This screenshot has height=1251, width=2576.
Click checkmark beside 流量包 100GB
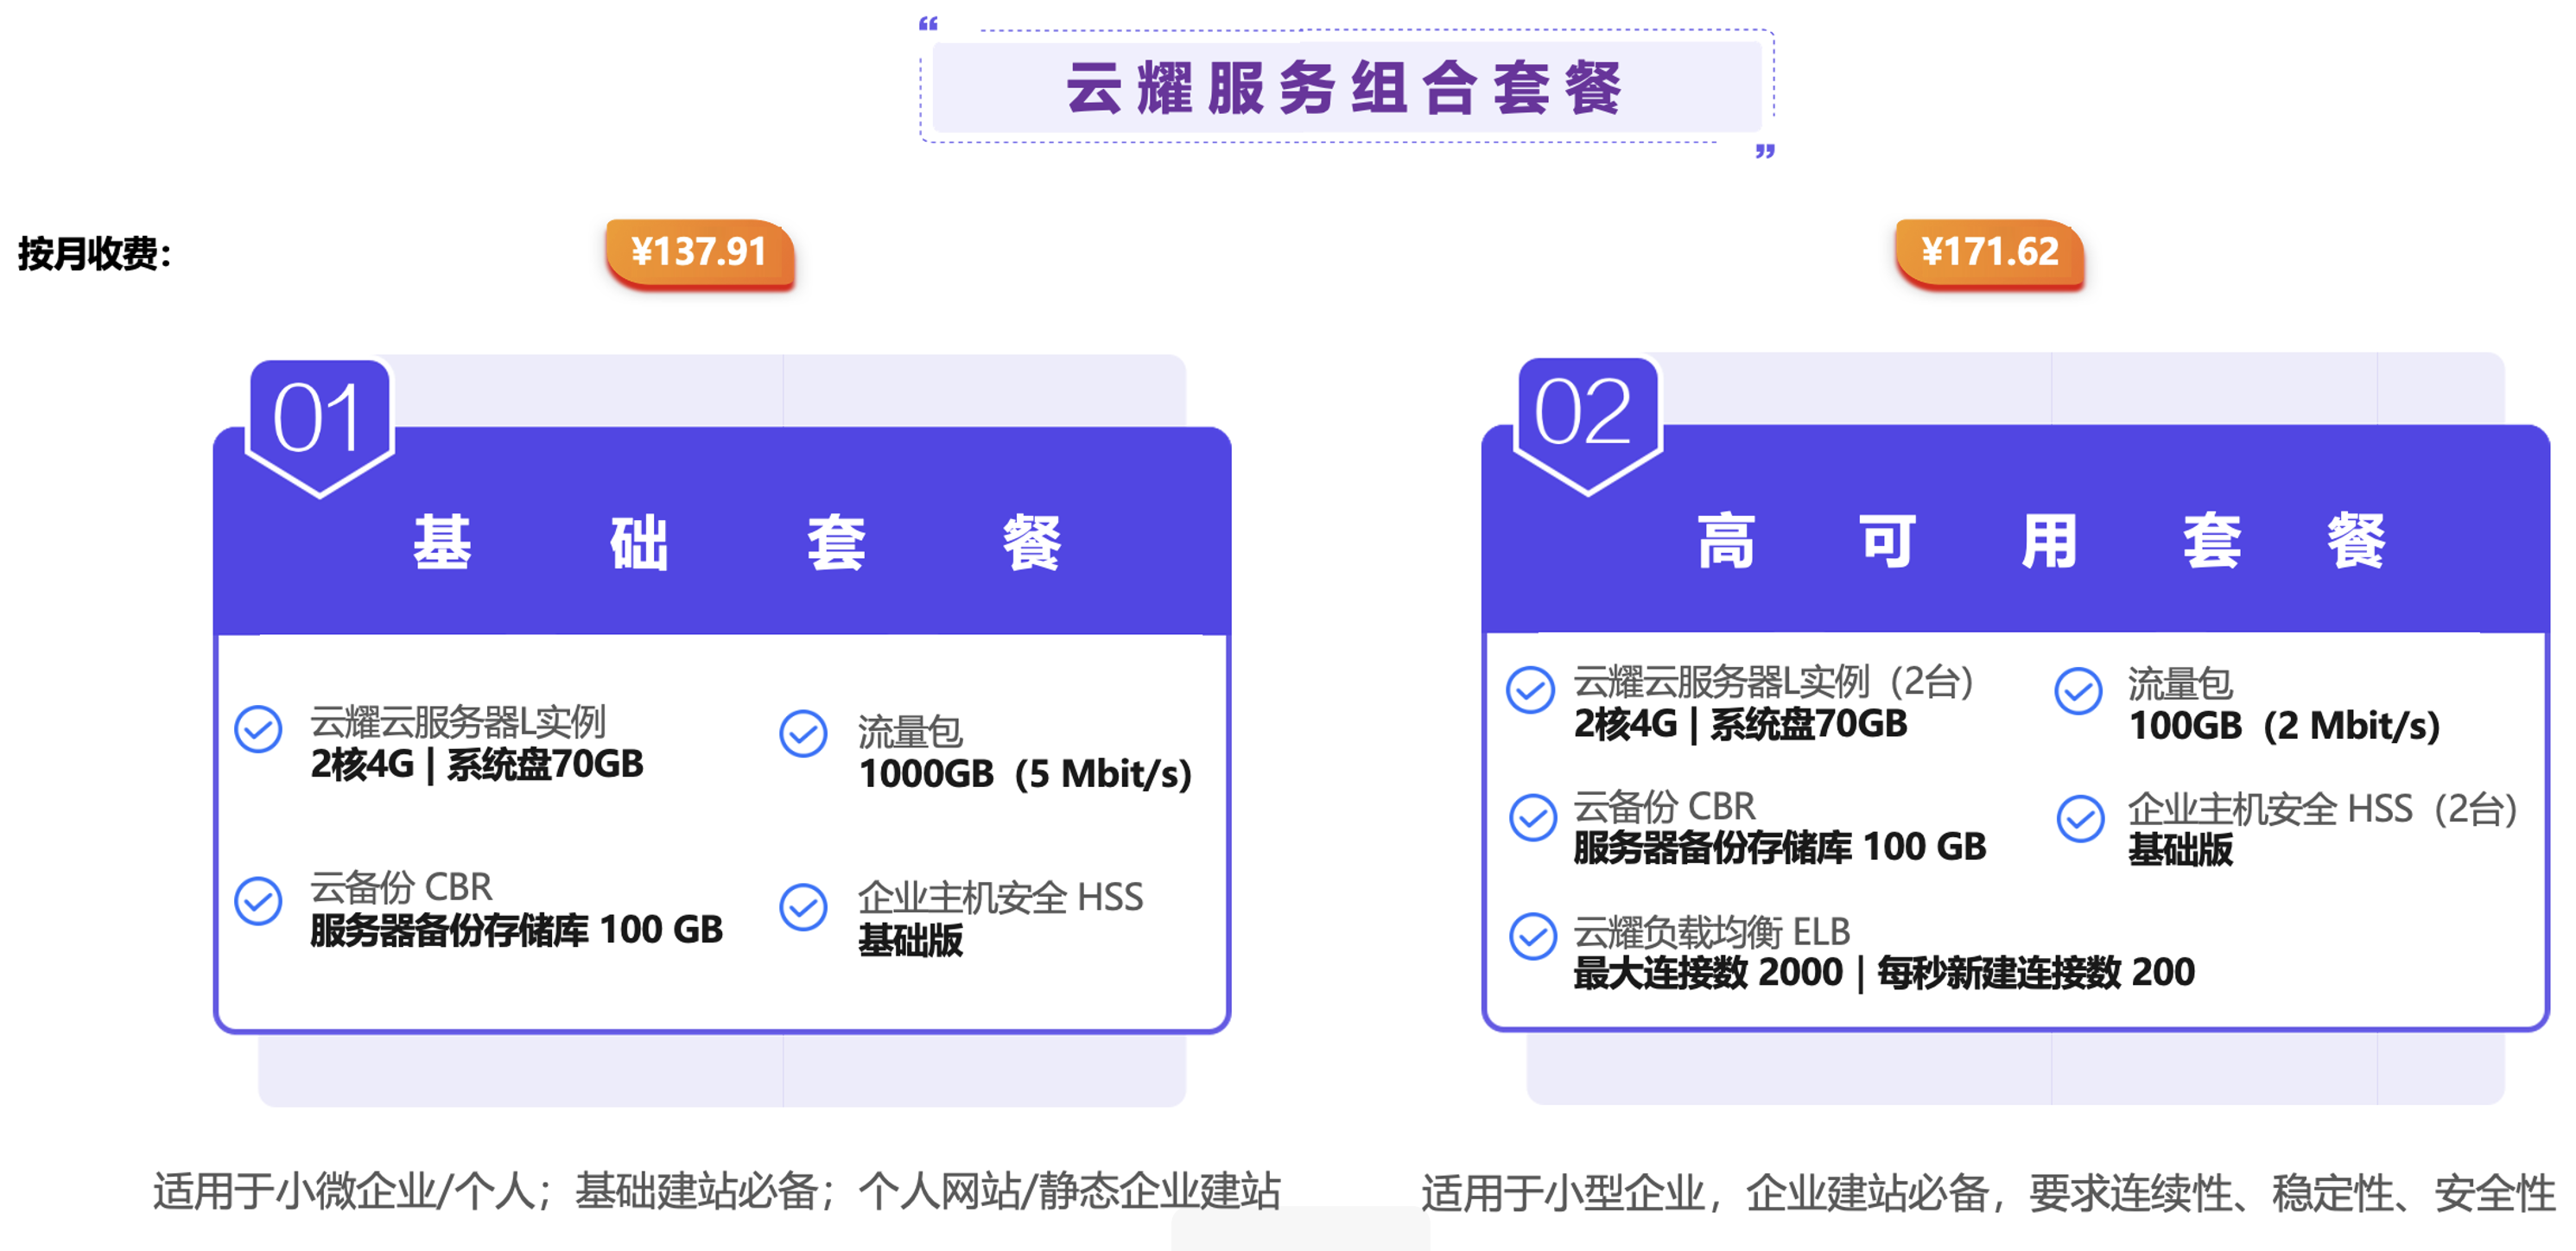tap(2078, 691)
